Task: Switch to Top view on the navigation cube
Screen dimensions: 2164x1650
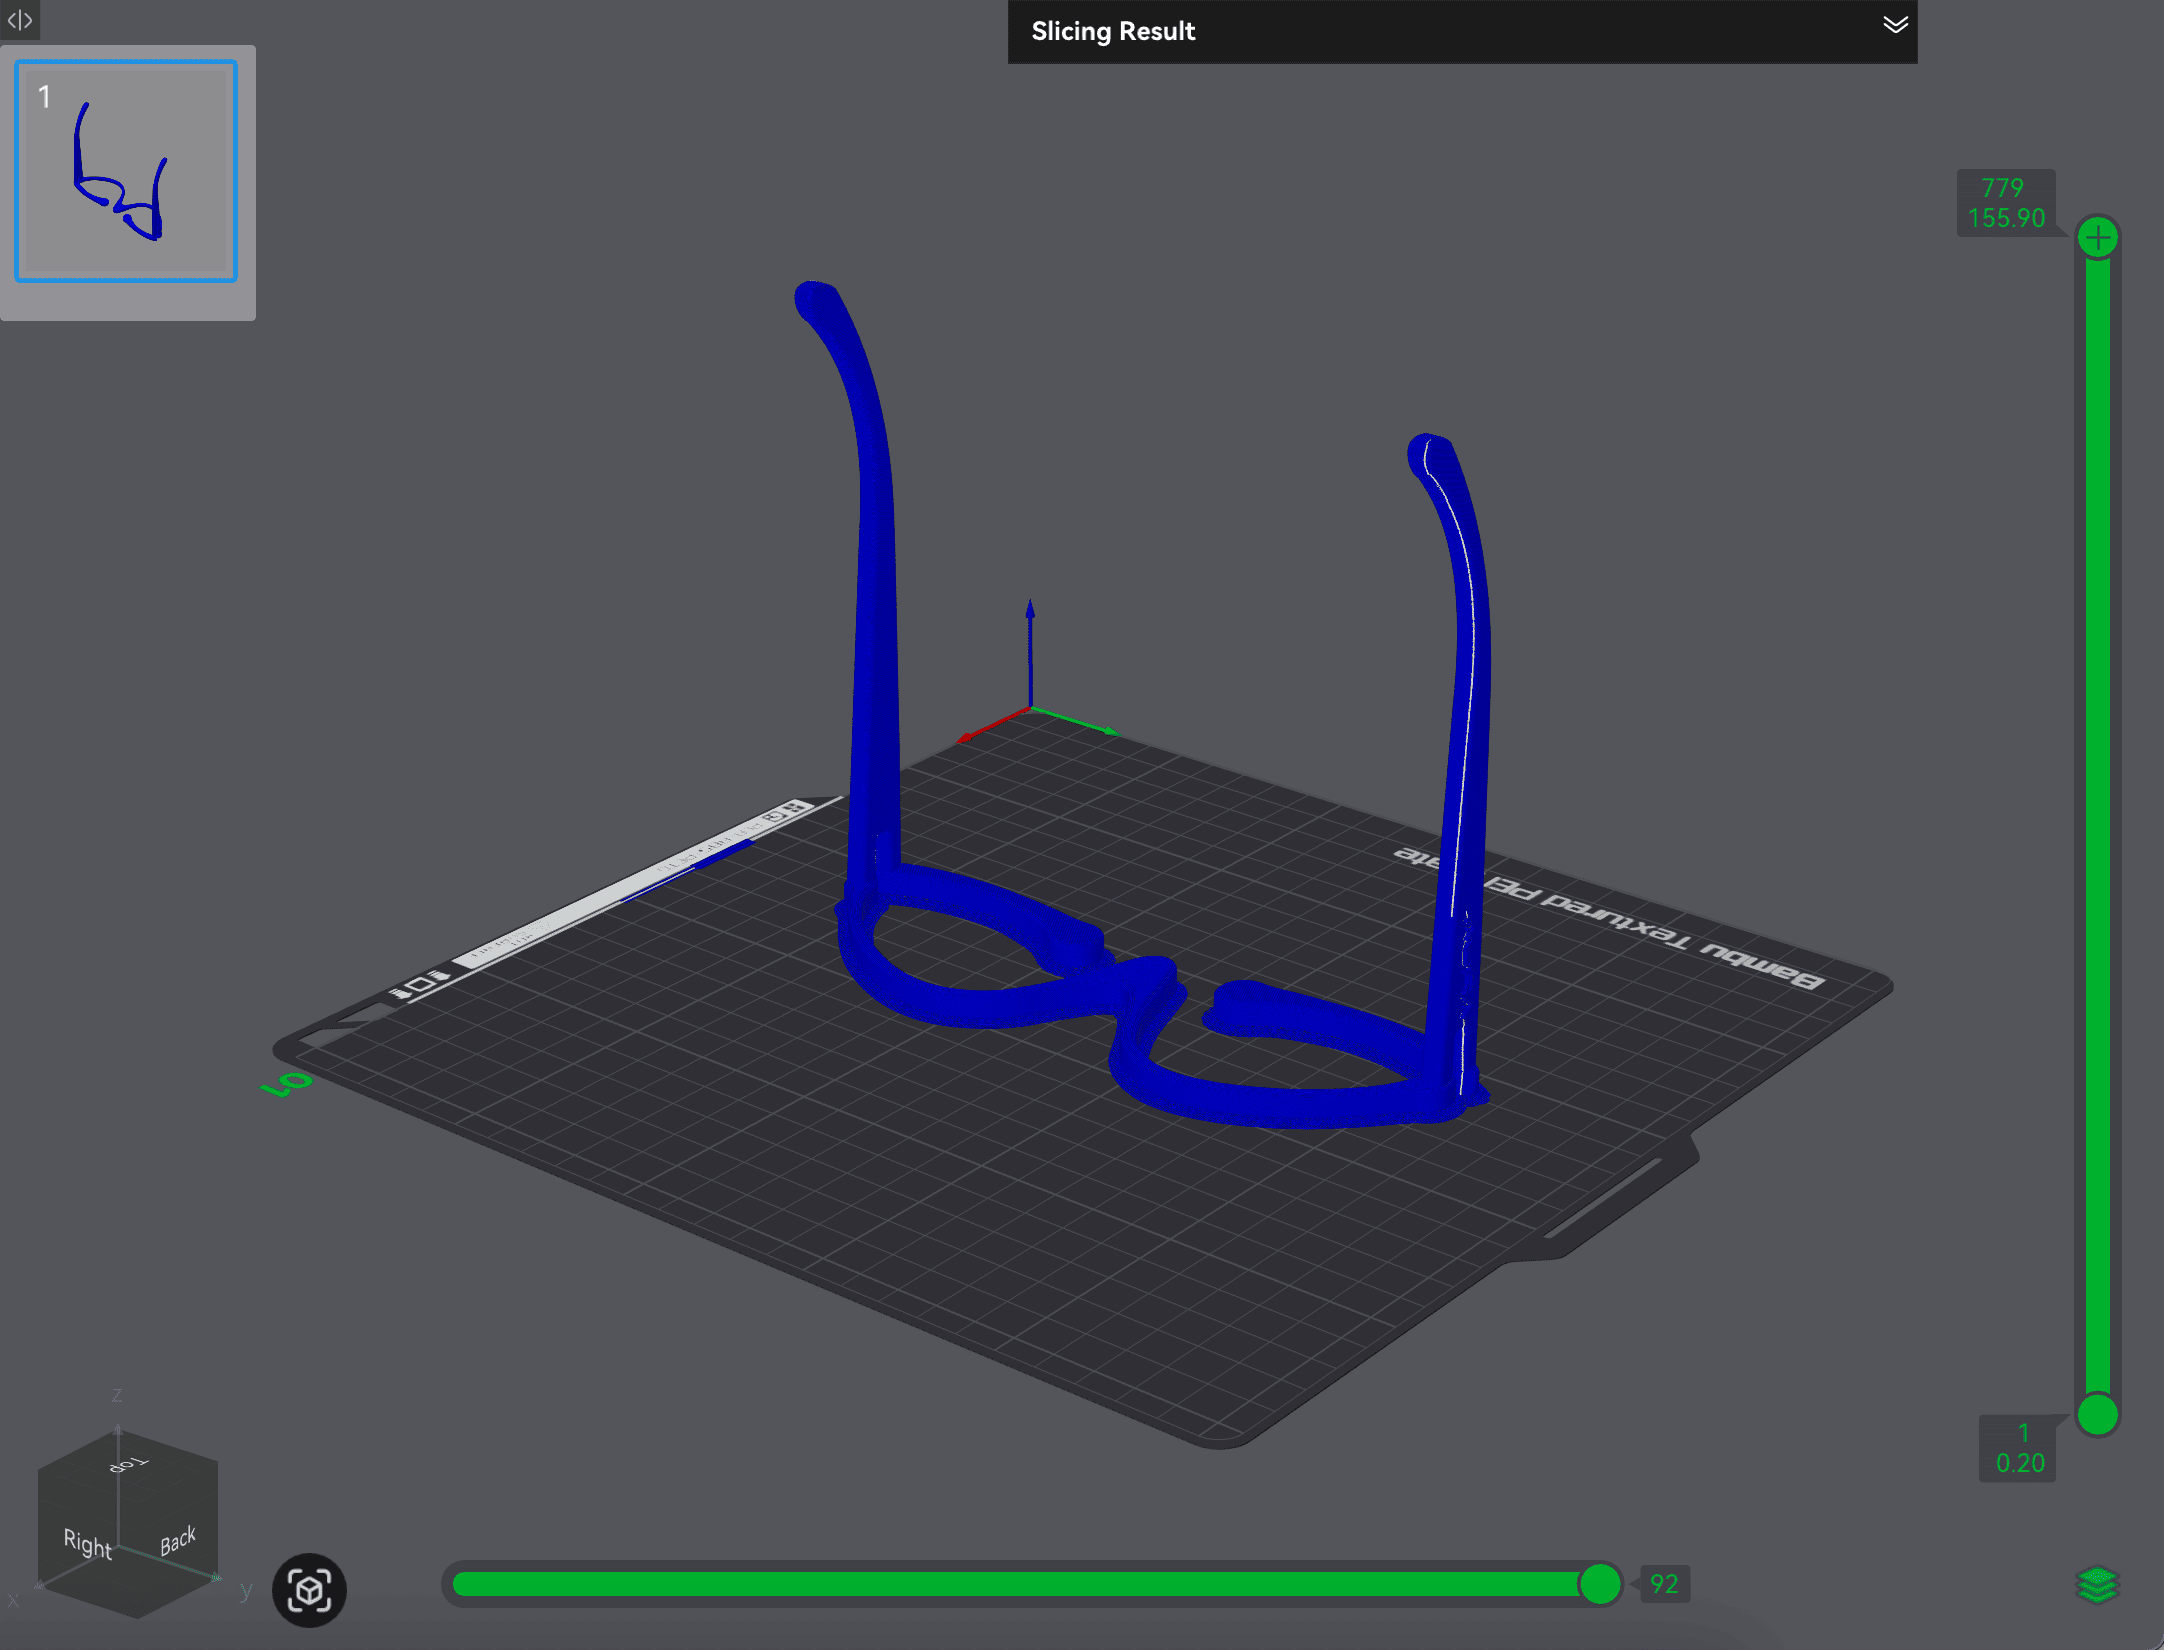Action: pyautogui.click(x=129, y=1464)
